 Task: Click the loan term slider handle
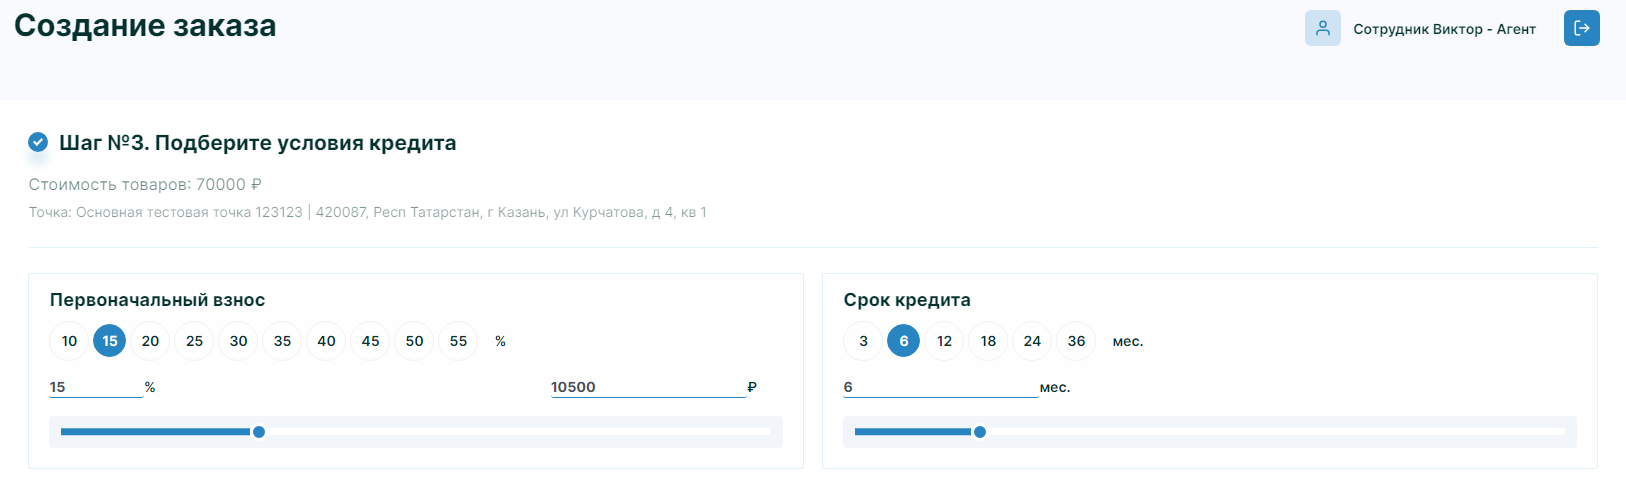click(x=980, y=432)
